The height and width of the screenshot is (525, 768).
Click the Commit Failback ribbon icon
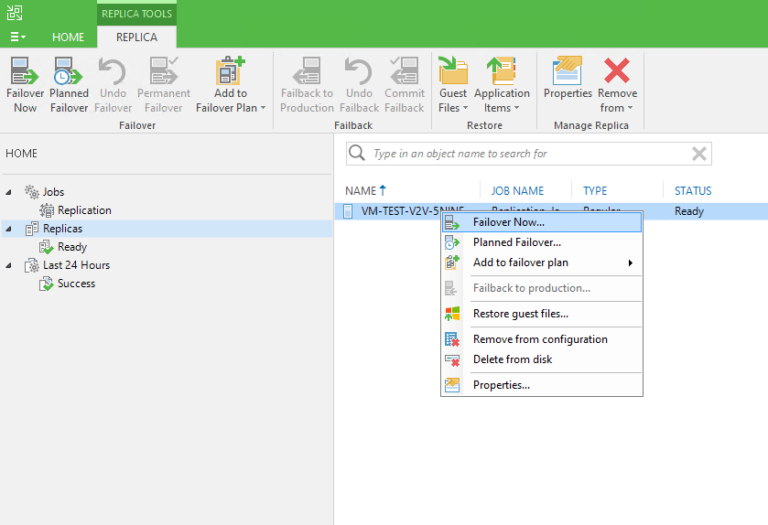coord(404,71)
